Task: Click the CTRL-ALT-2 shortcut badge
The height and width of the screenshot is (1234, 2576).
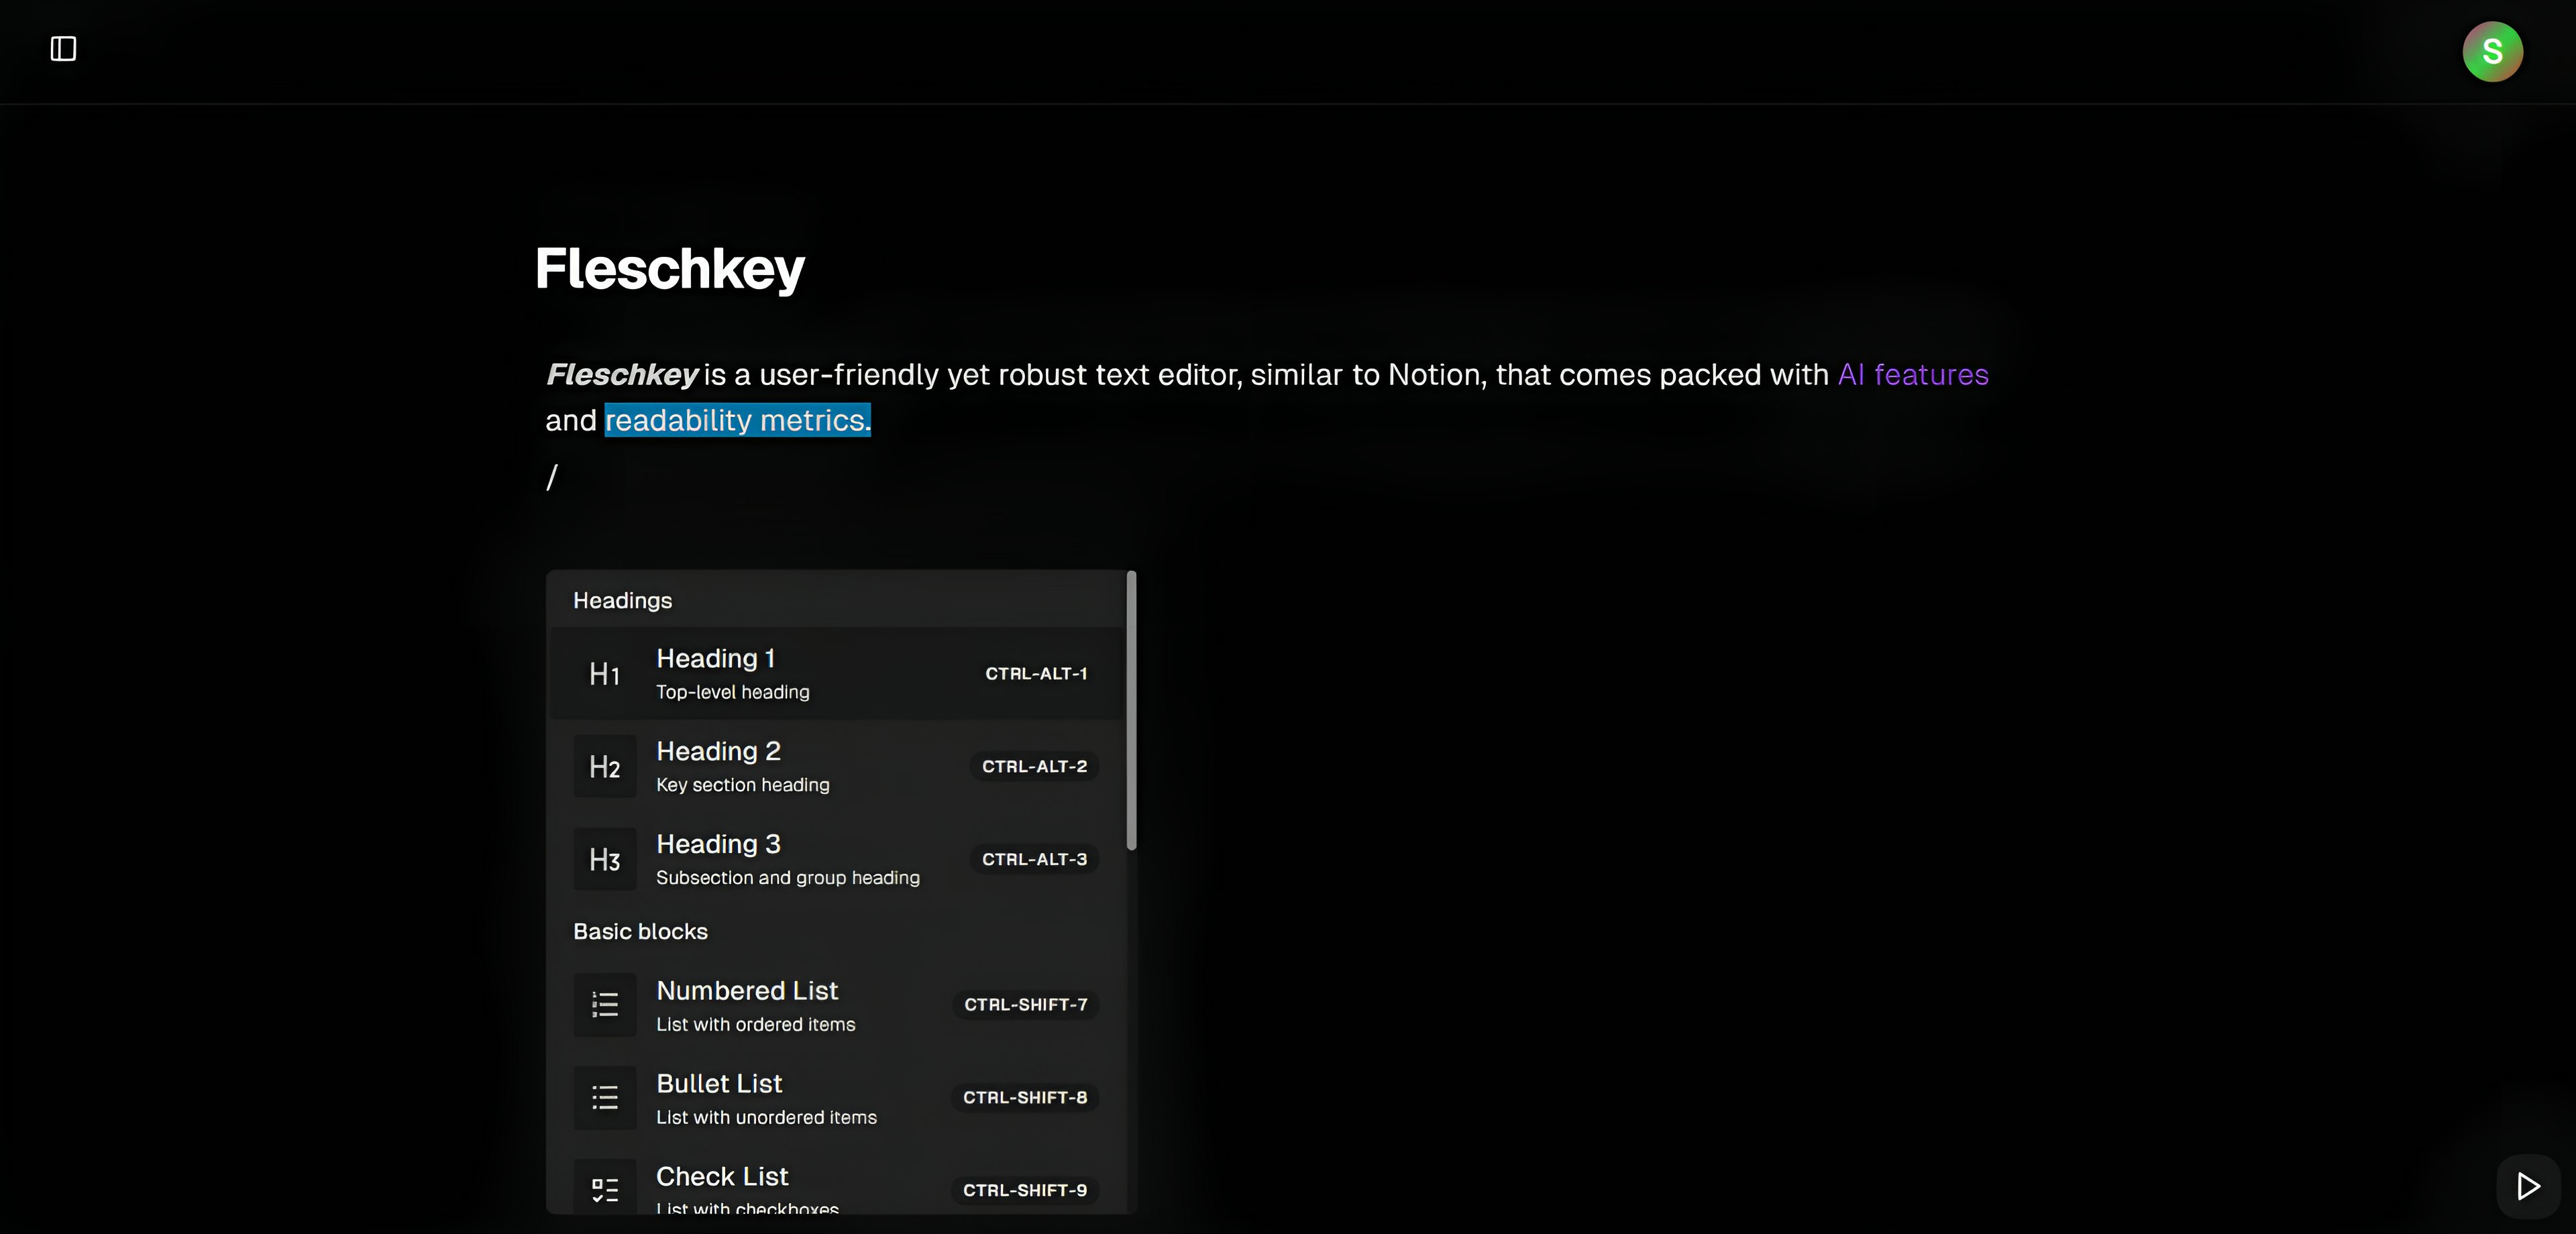Action: pos(1034,767)
